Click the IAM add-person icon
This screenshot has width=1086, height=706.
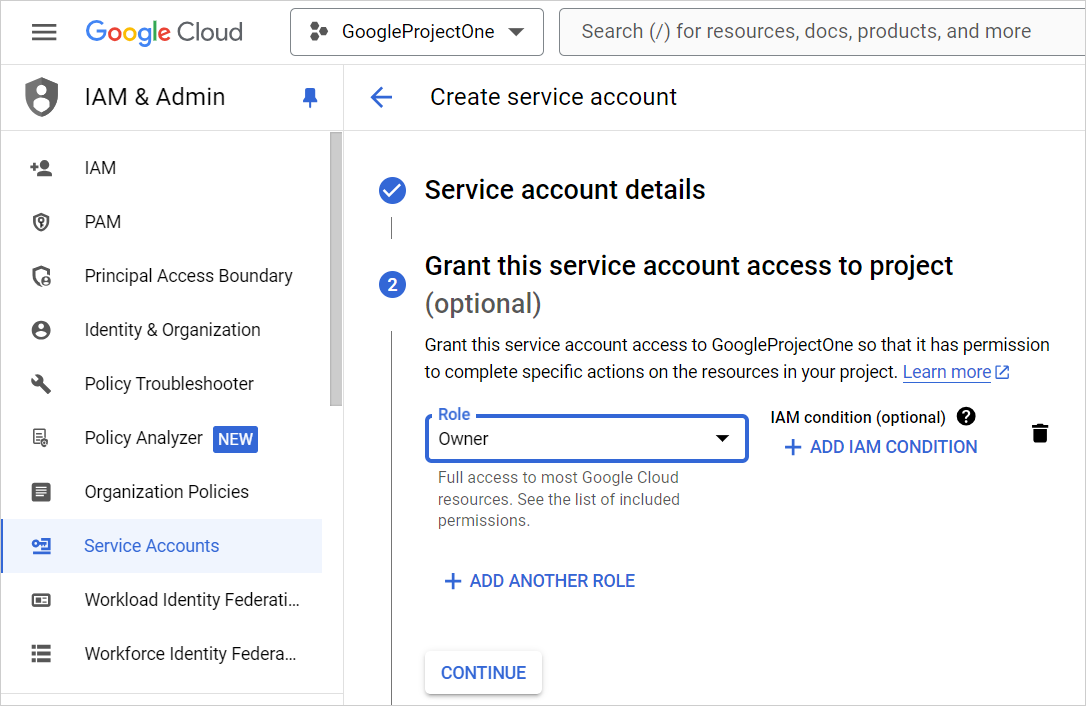tap(41, 168)
